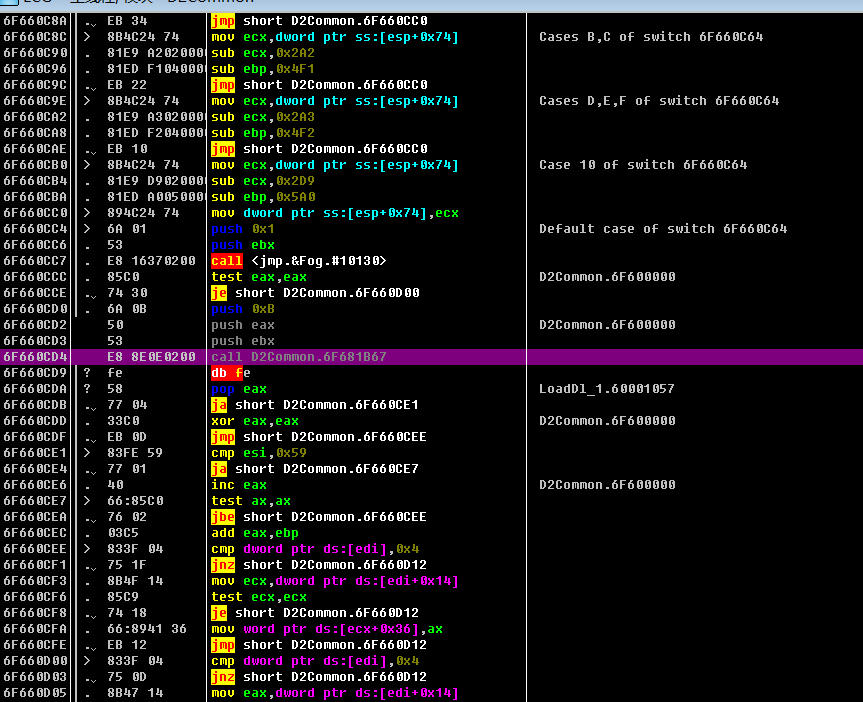Click 'mov eax,dword ptr ds:[edi+0x14]' instruction

point(335,693)
